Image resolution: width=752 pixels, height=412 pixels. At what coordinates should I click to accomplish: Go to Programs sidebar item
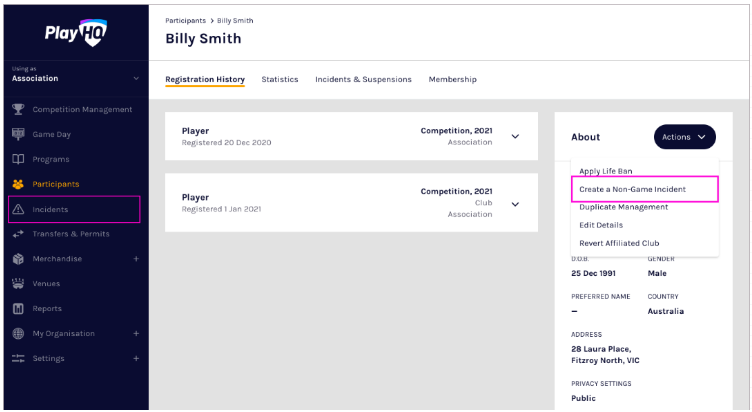coord(51,159)
